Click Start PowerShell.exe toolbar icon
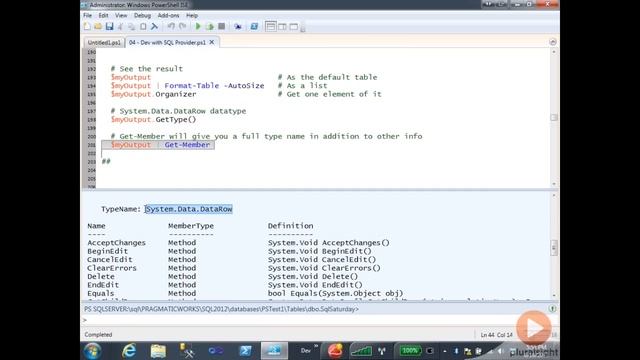Viewport: 640px width, 360px height. 254,27
